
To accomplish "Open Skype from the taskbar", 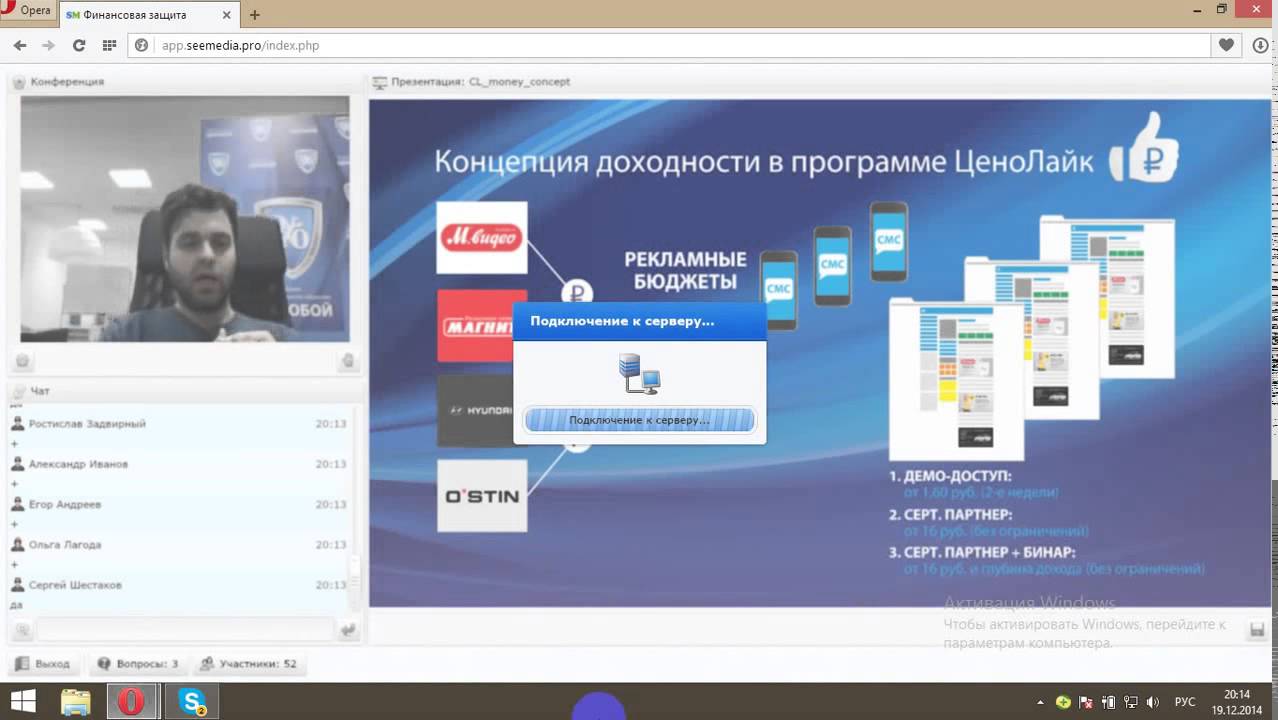I will coord(192,701).
